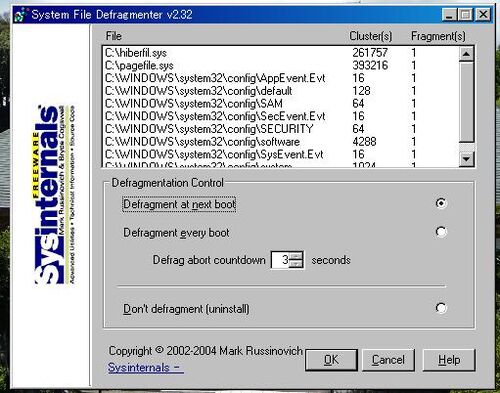Select the config\SAM file entry

[x=280, y=104]
